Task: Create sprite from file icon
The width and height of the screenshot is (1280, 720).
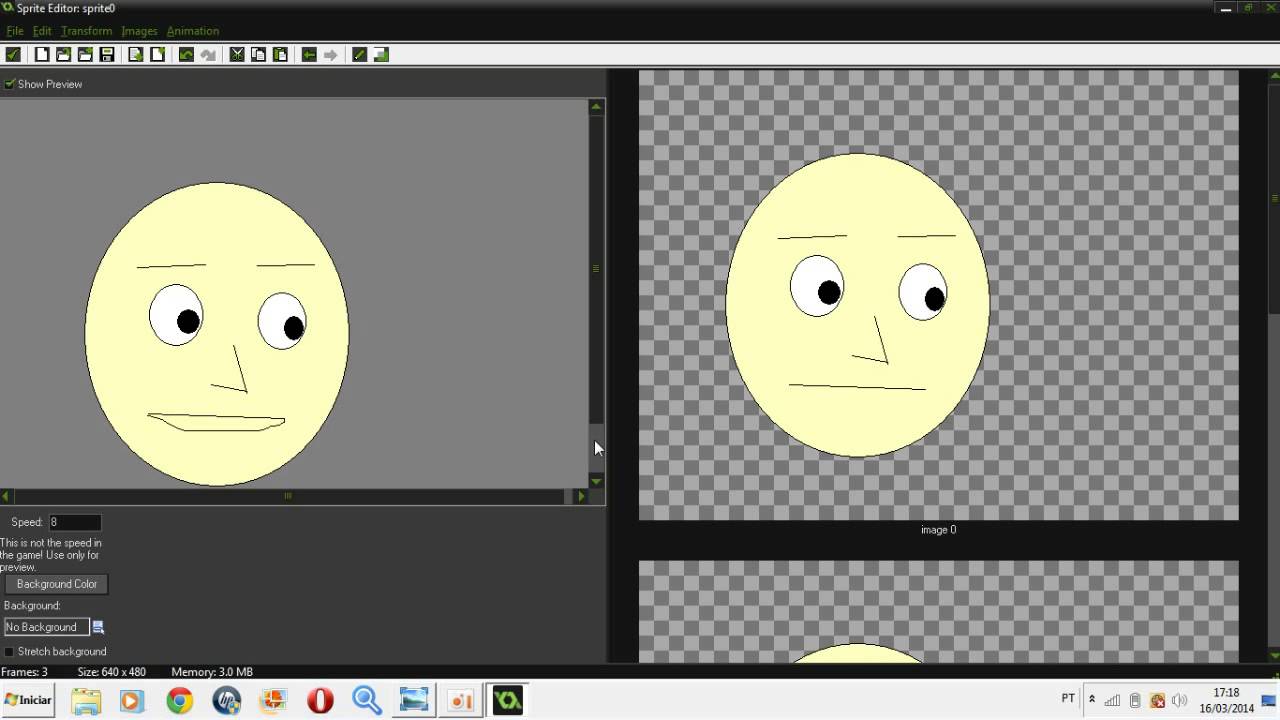Action: [x=63, y=55]
